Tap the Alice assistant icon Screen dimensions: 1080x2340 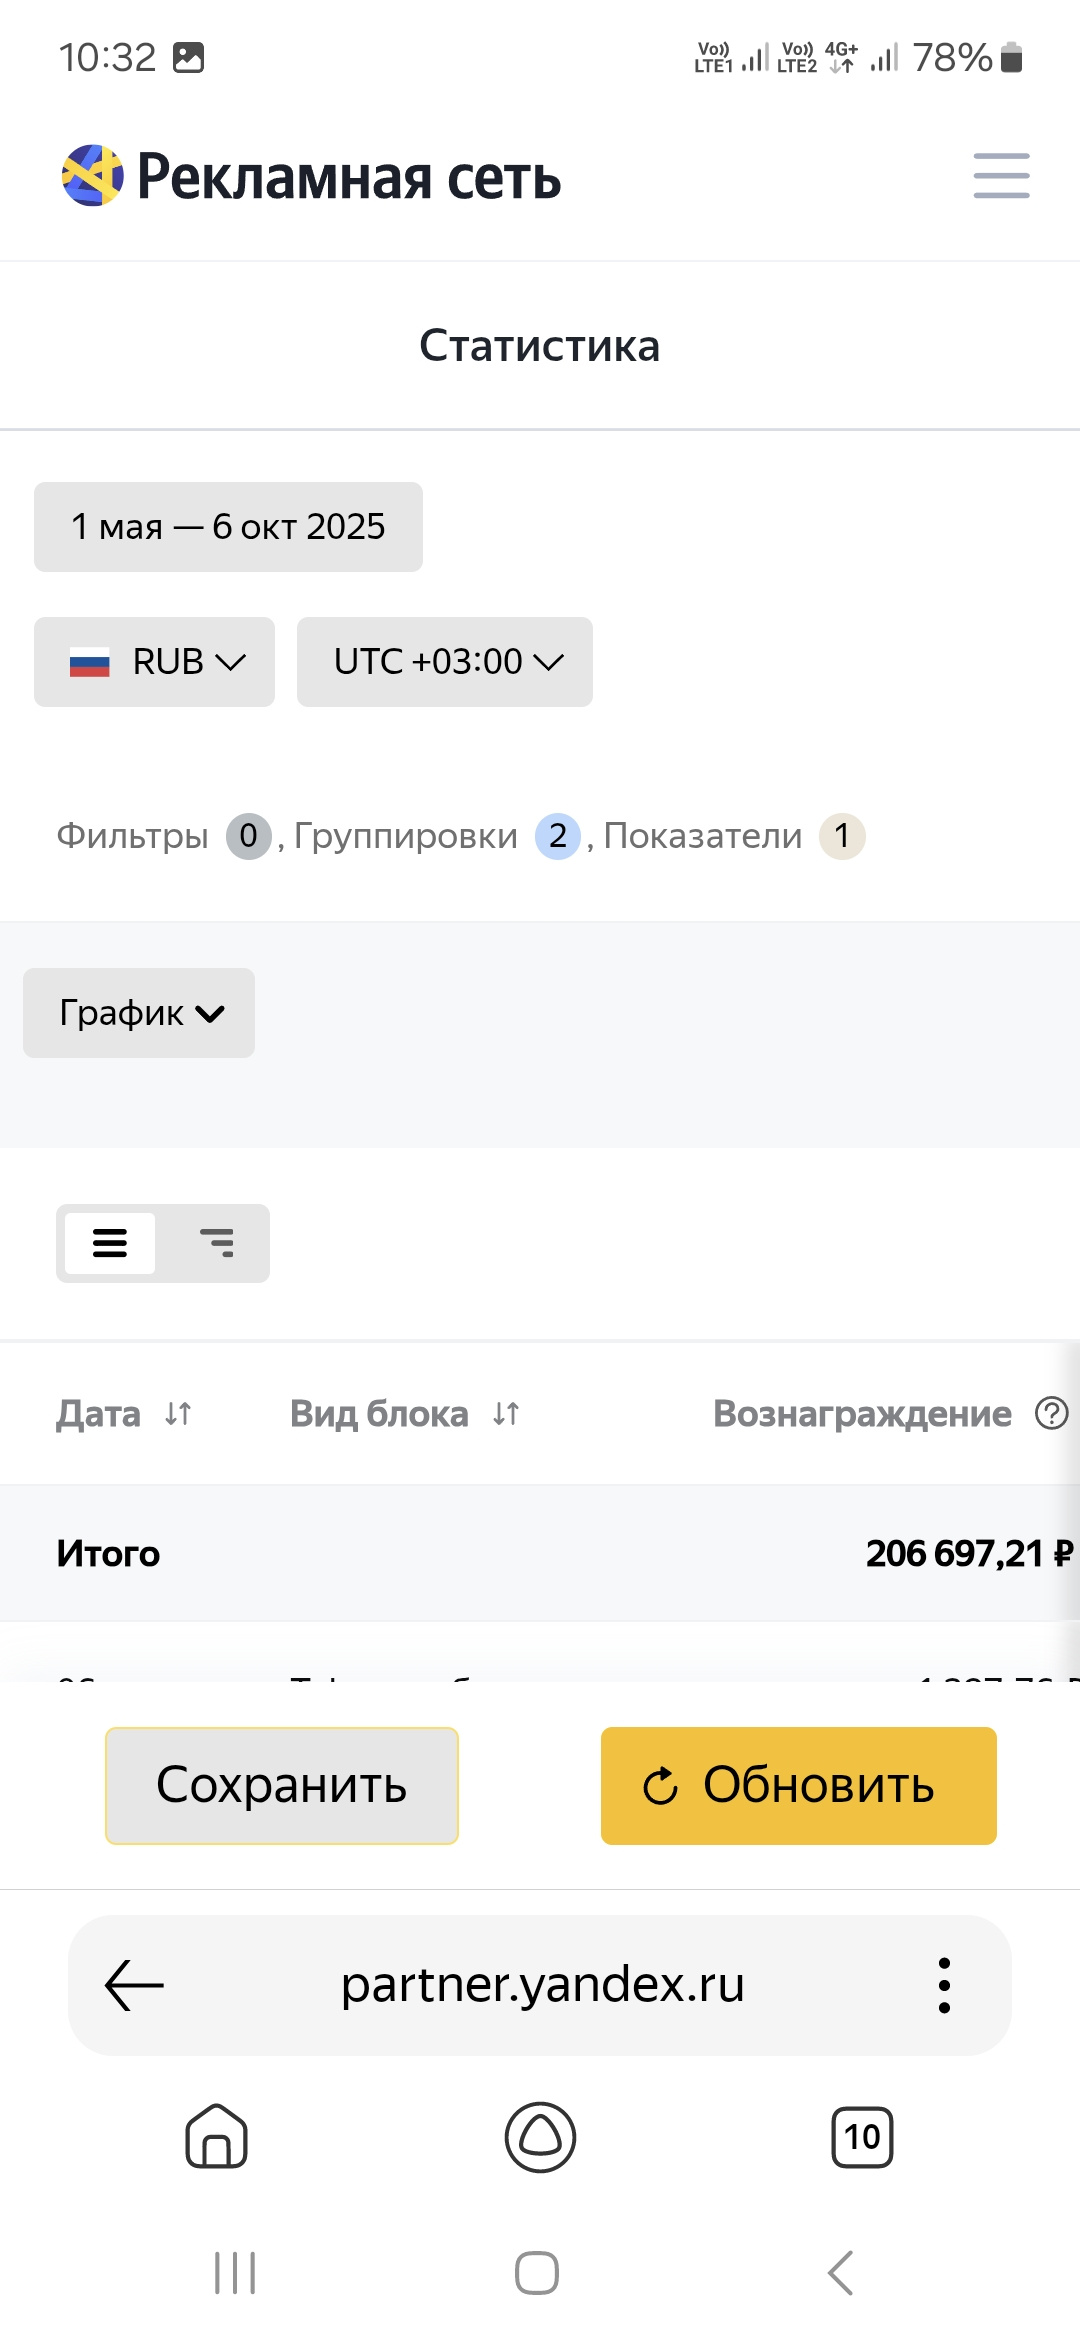[540, 2137]
